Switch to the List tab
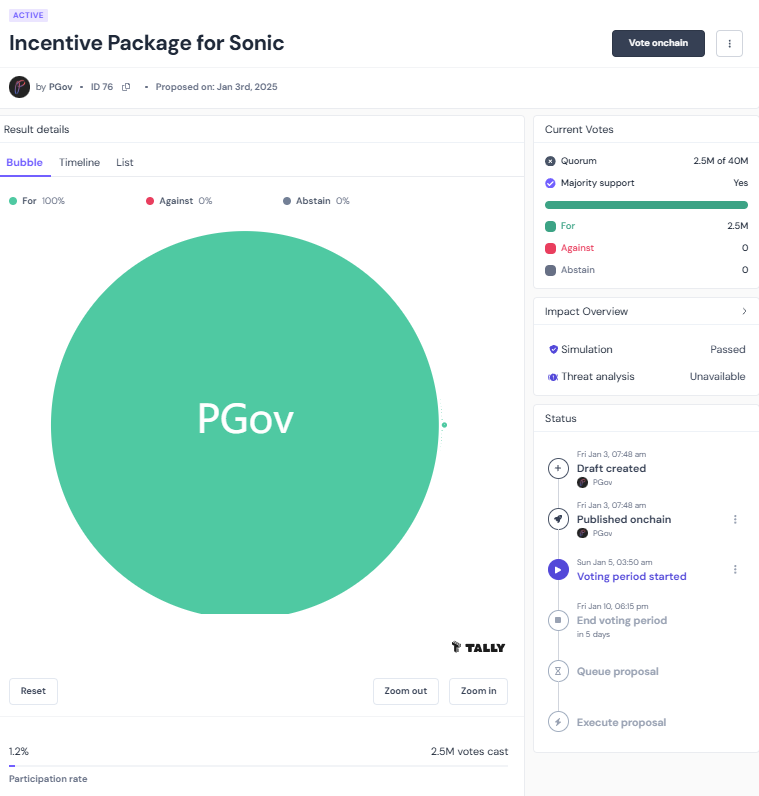The width and height of the screenshot is (759, 796). (124, 162)
